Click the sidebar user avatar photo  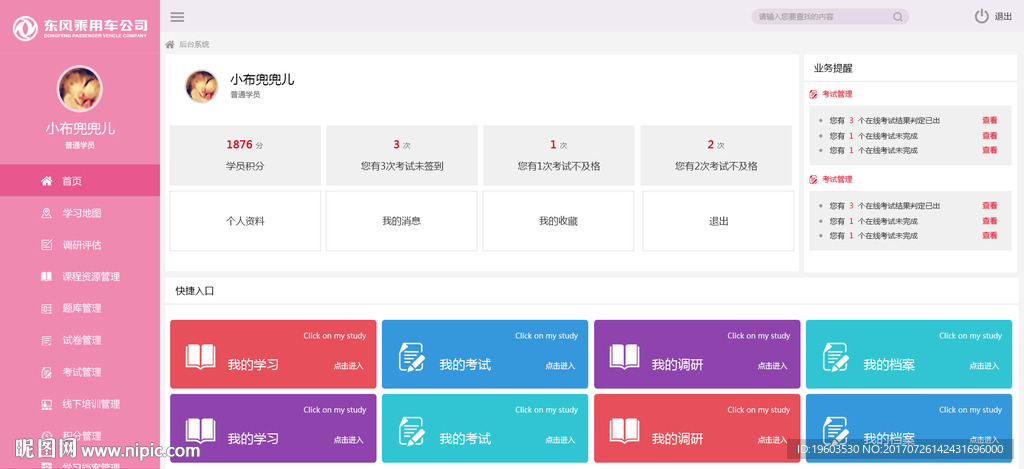pos(80,89)
